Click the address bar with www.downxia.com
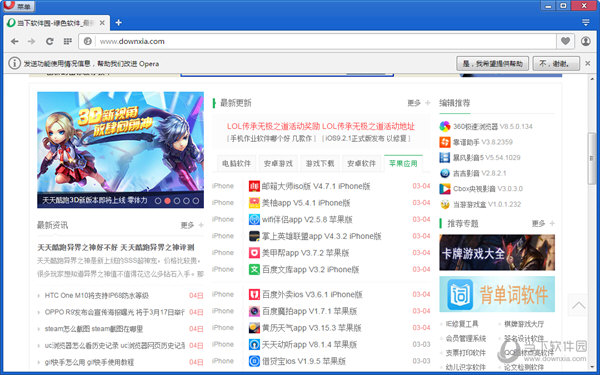The height and width of the screenshot is (375, 600). pos(317,41)
